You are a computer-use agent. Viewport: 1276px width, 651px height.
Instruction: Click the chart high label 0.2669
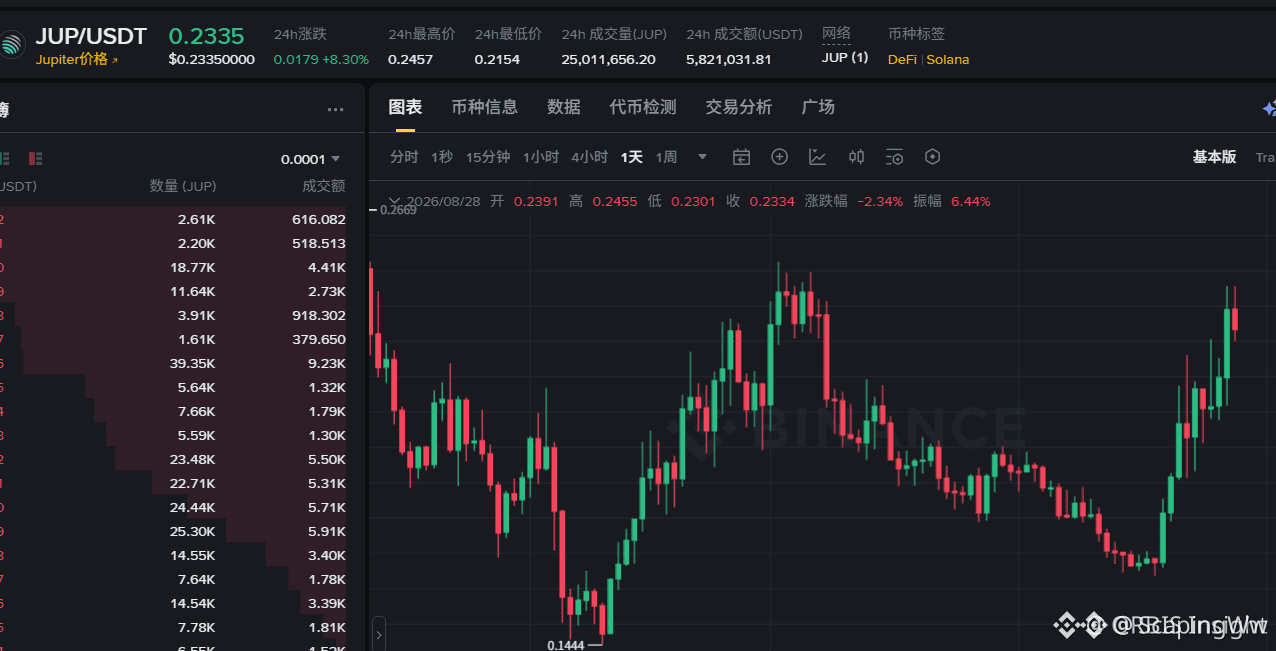click(x=399, y=210)
